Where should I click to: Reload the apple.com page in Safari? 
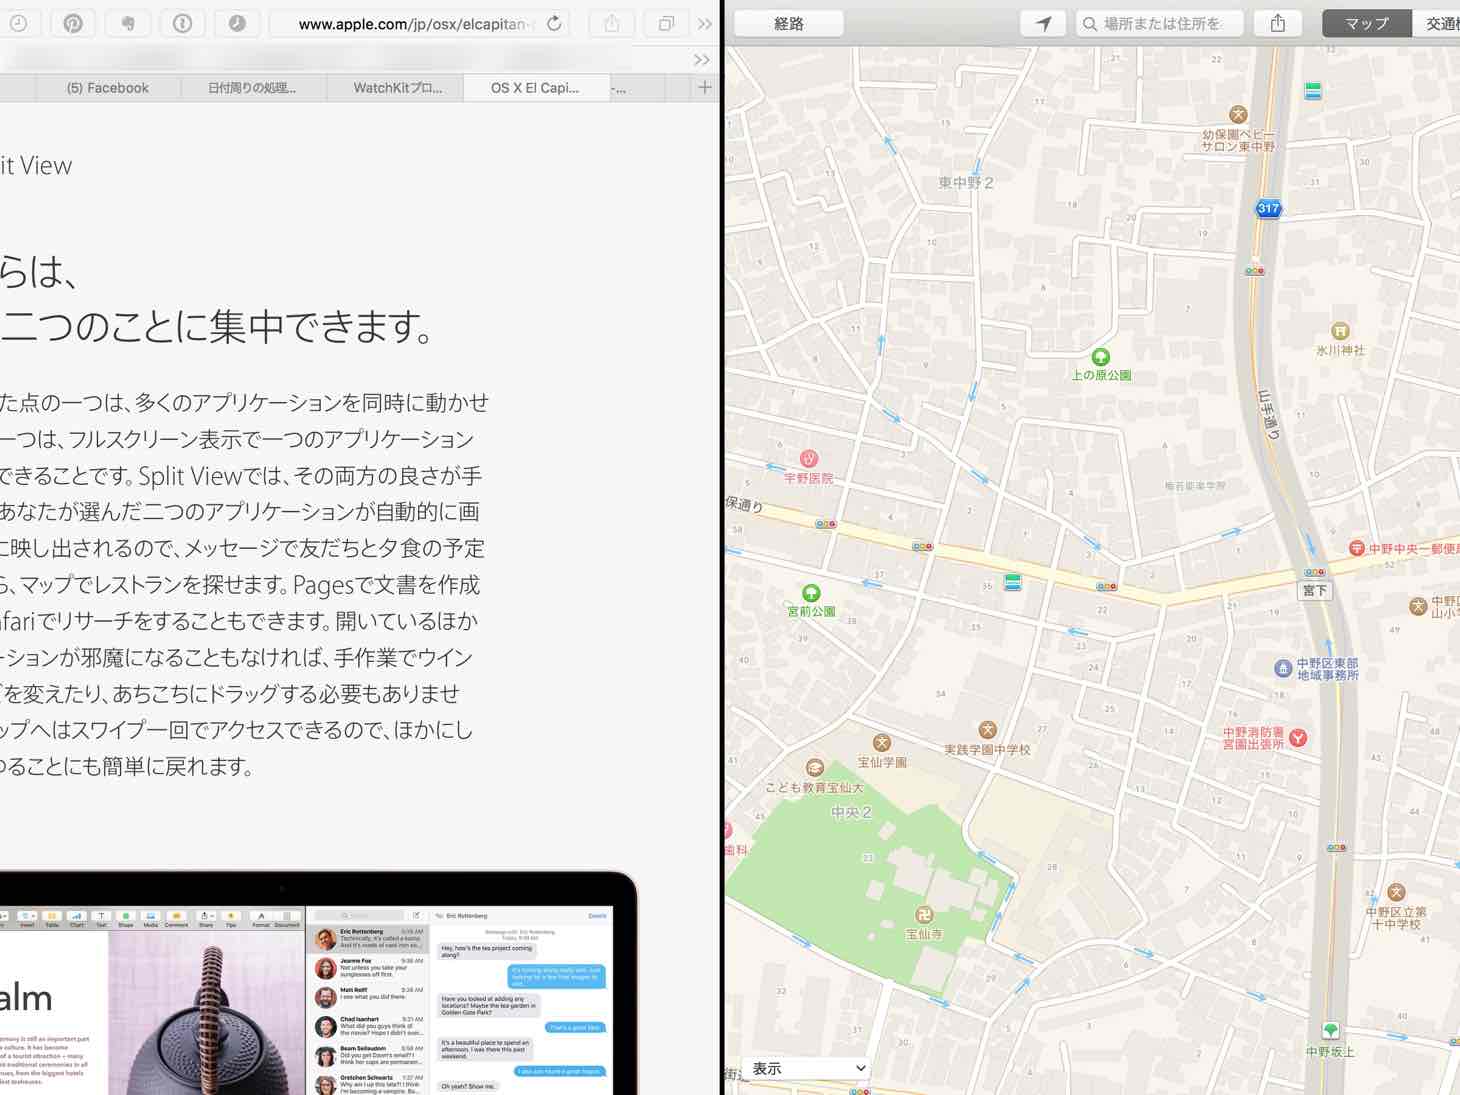coord(553,23)
